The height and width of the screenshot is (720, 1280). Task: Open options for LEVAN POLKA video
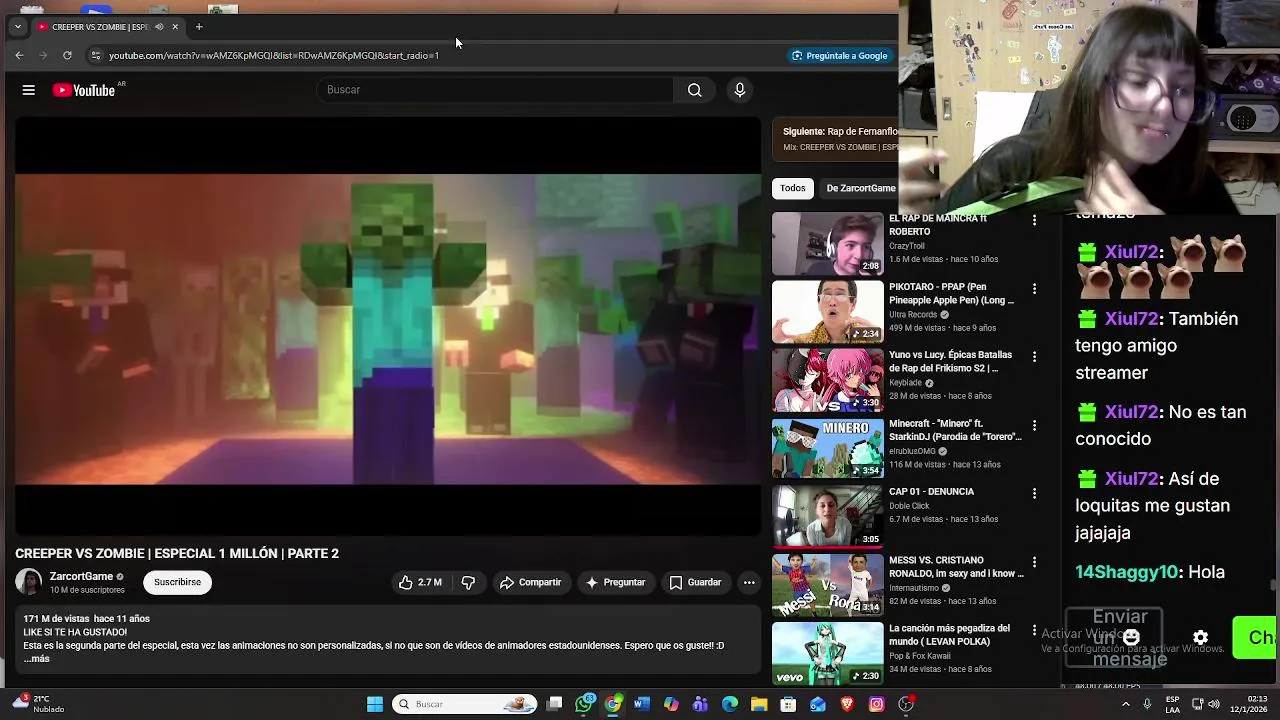point(1034,630)
